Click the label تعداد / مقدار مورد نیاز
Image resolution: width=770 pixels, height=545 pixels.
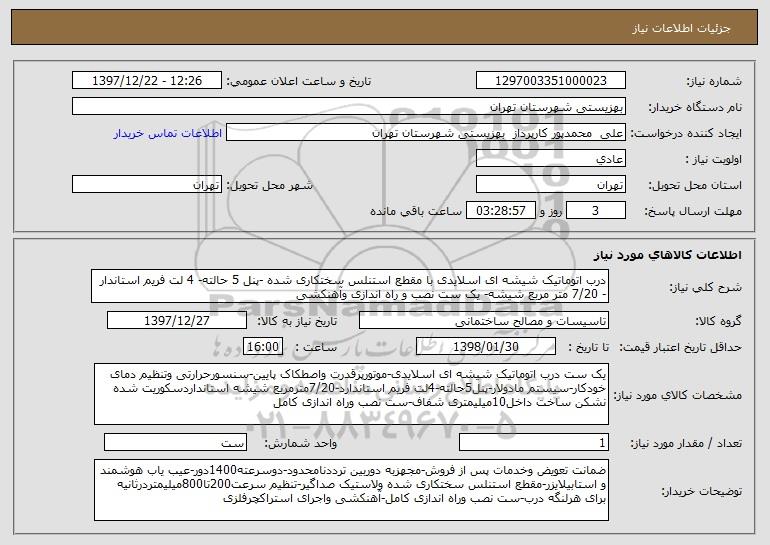click(686, 443)
